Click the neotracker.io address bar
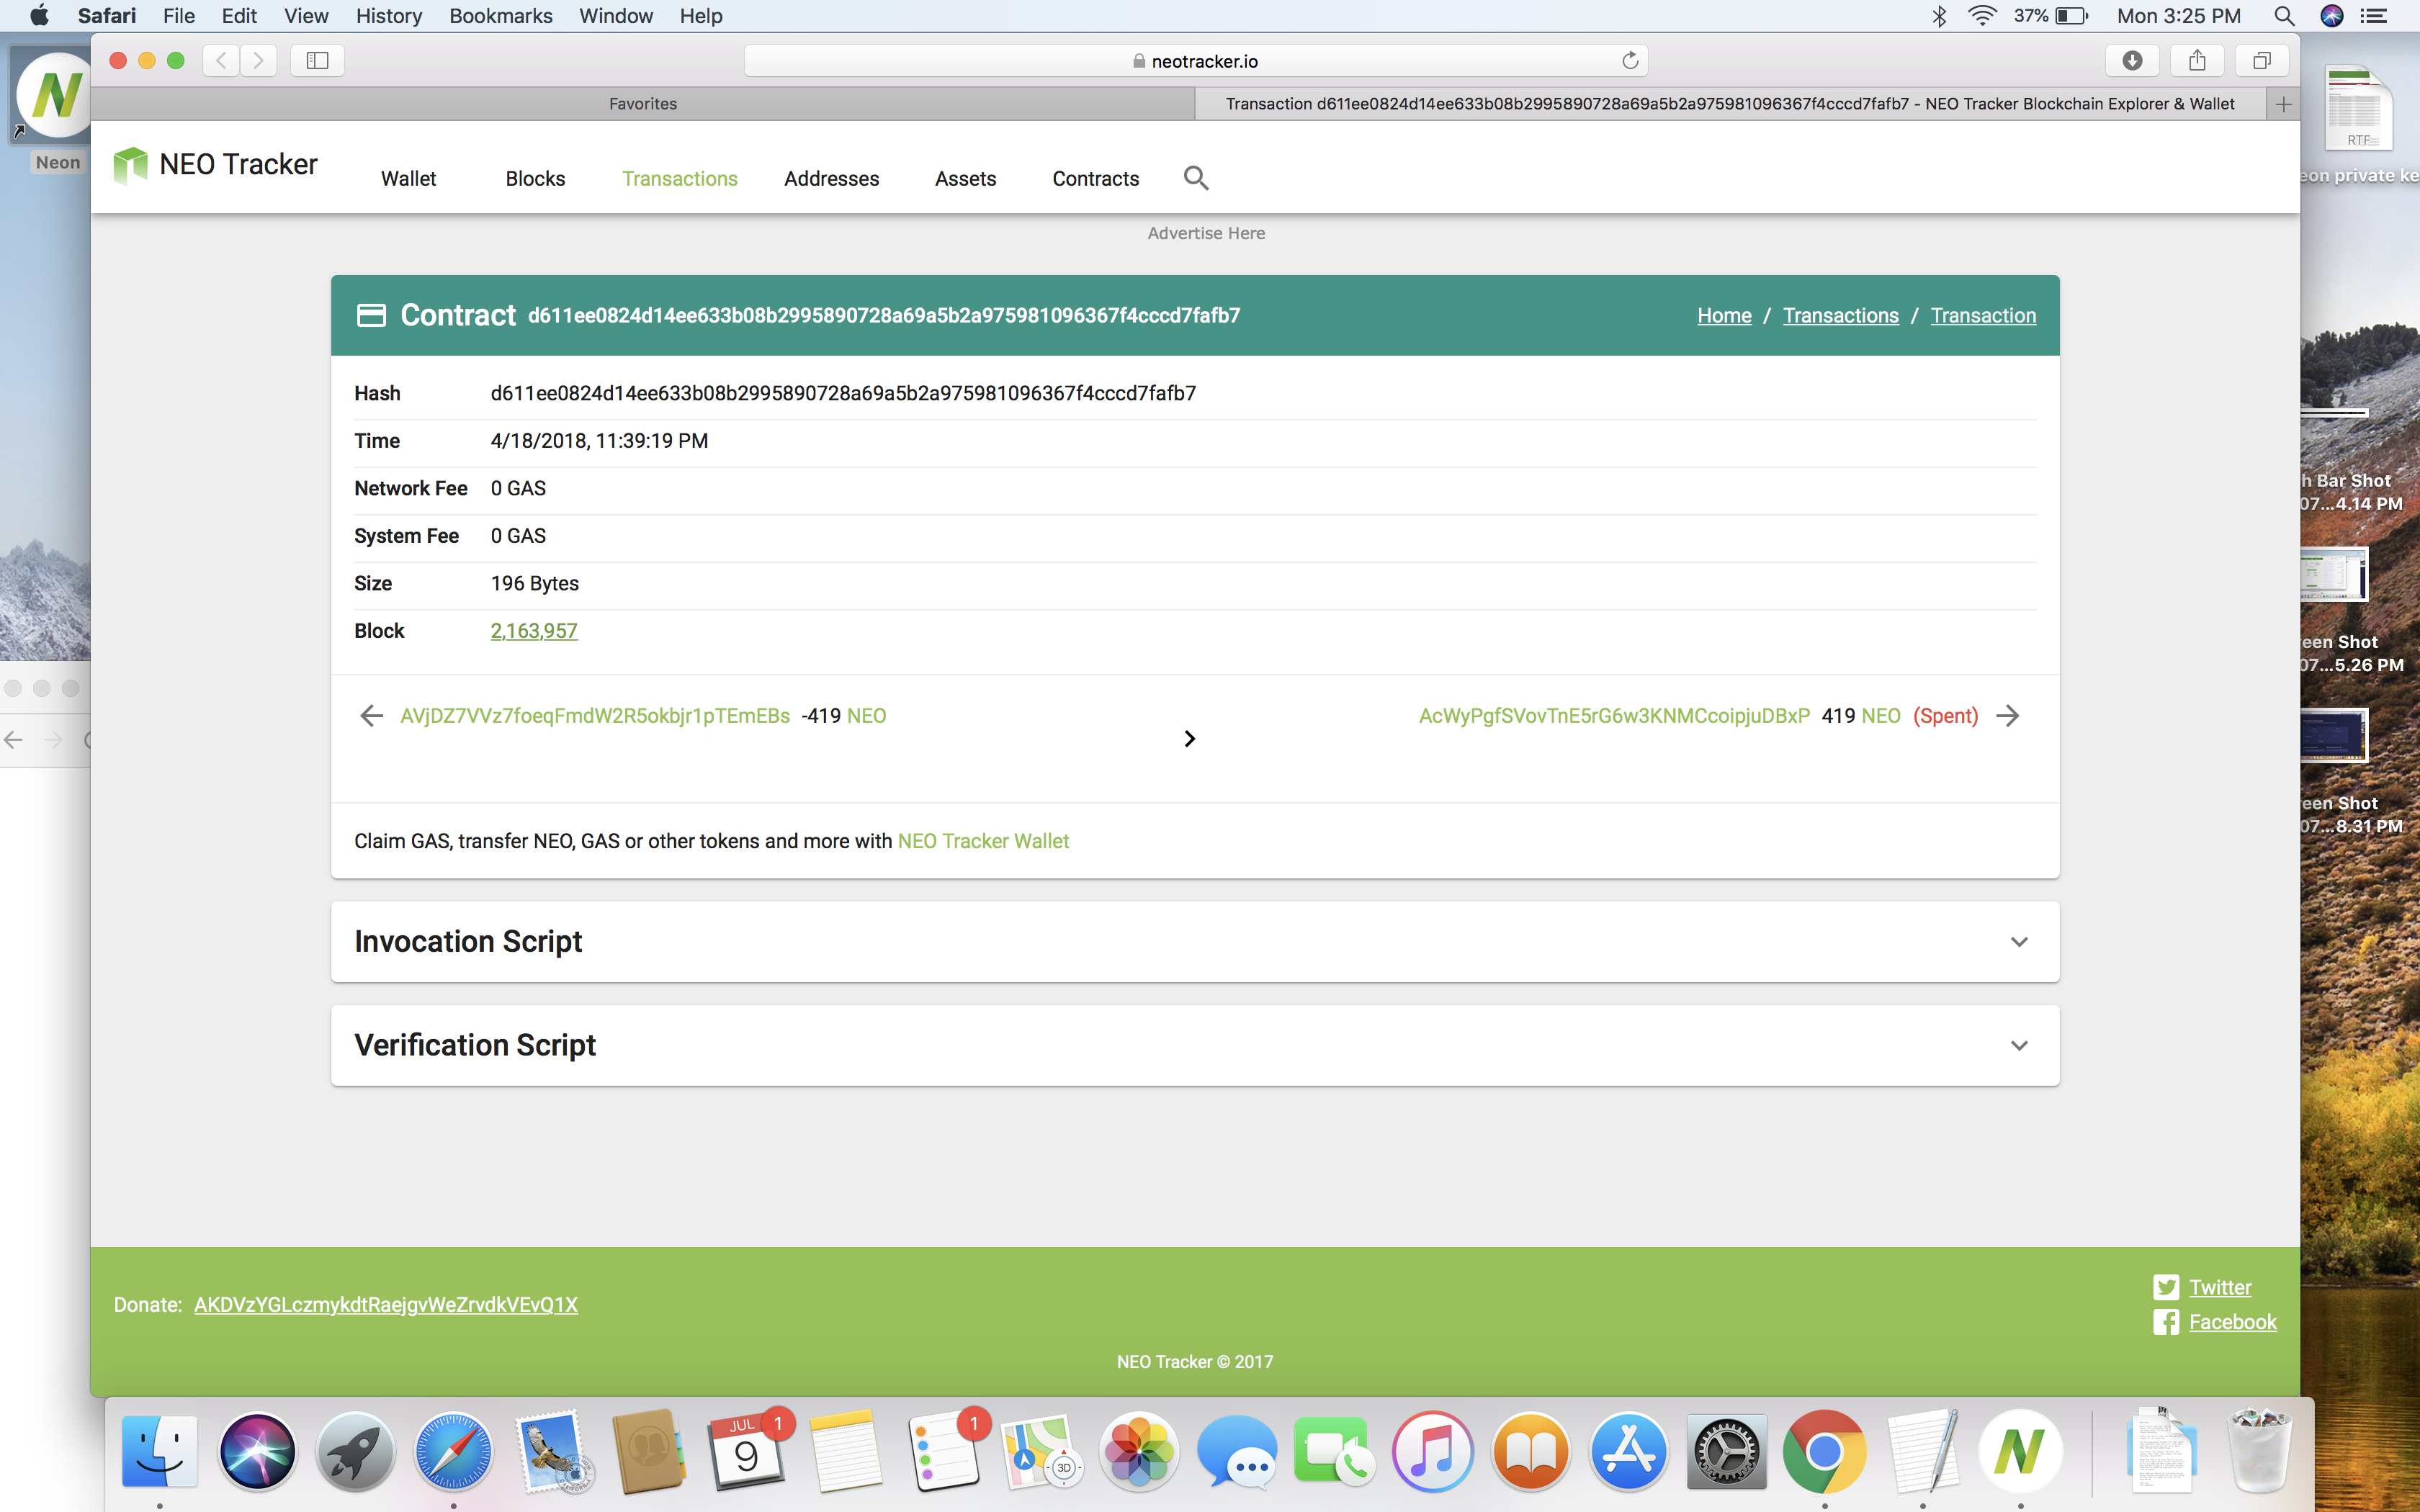 click(x=1195, y=61)
